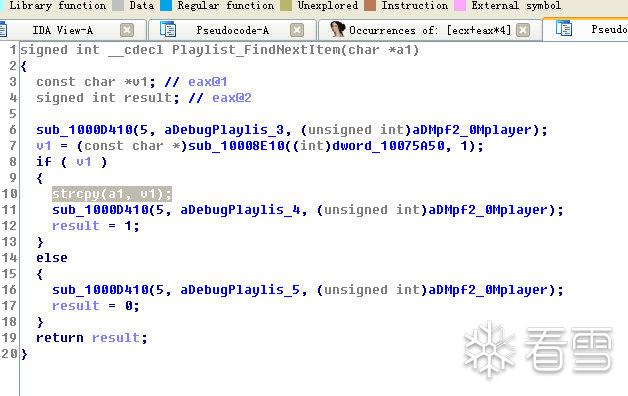Click the External symbol pink legend swatch
This screenshot has width=628, height=396.
460,6
